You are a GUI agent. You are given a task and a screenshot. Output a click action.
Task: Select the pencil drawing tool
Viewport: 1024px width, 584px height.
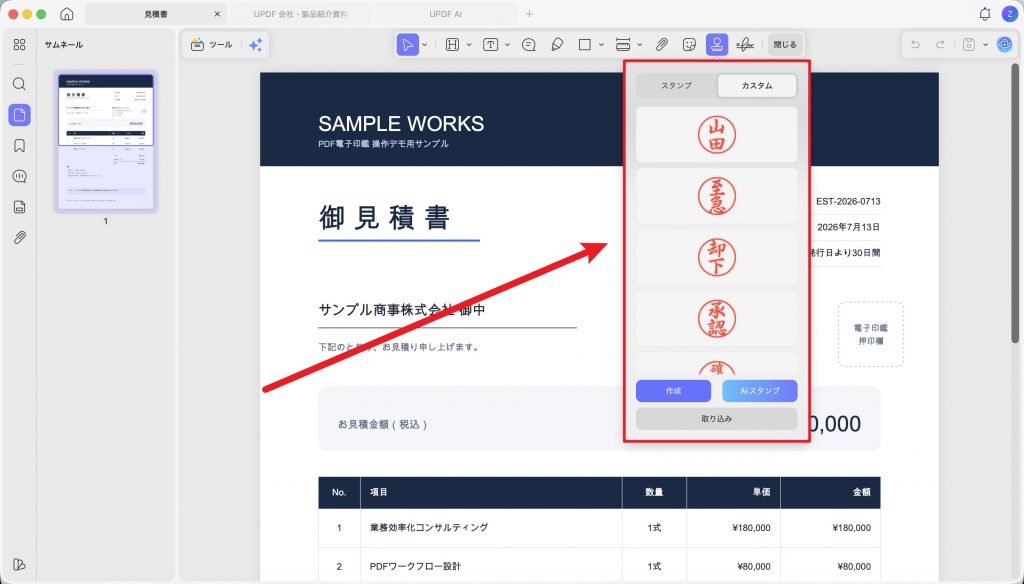tap(557, 44)
